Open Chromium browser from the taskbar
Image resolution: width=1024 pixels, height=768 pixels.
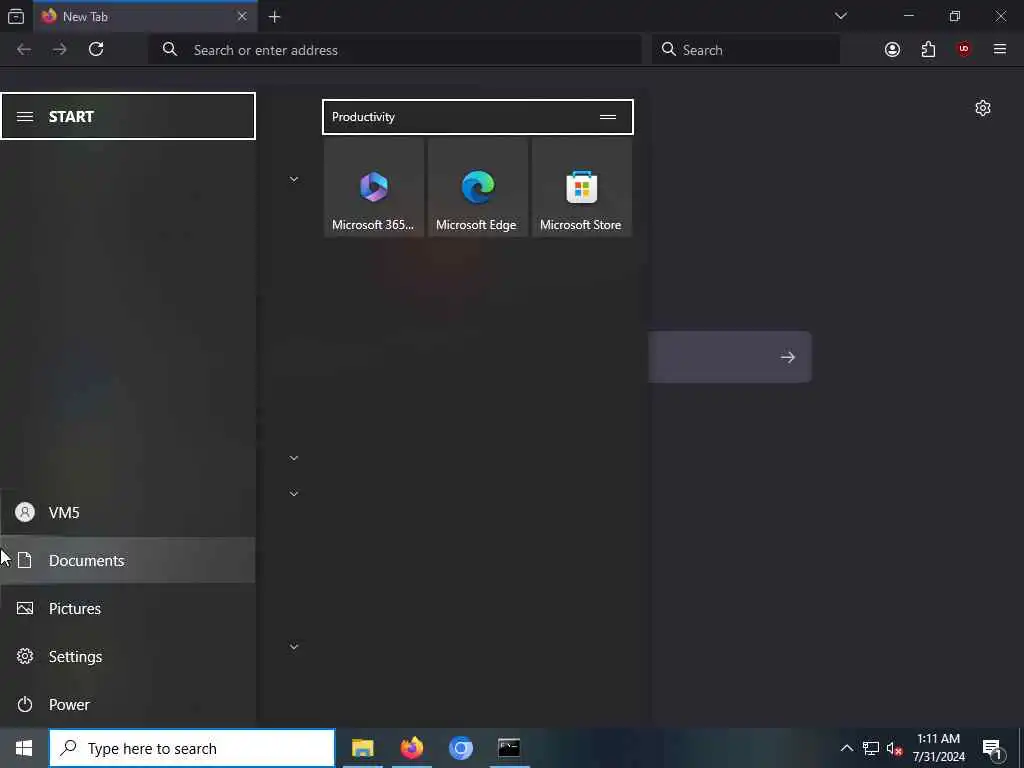click(x=461, y=748)
